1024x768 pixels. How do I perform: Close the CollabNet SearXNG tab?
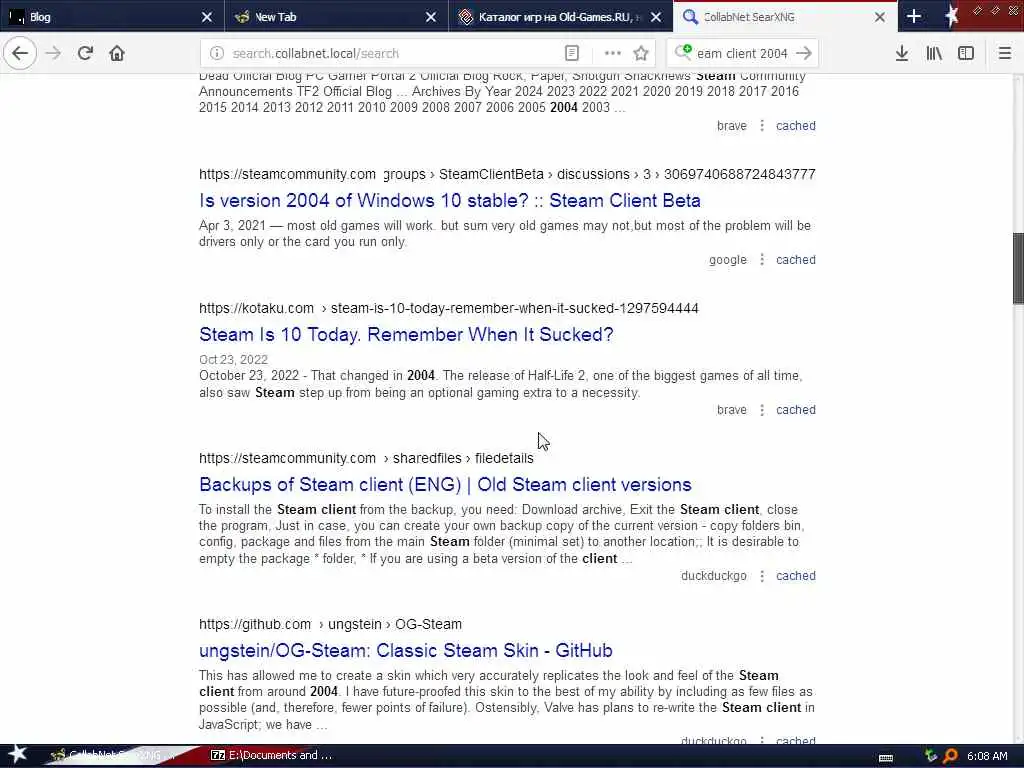pos(880,17)
